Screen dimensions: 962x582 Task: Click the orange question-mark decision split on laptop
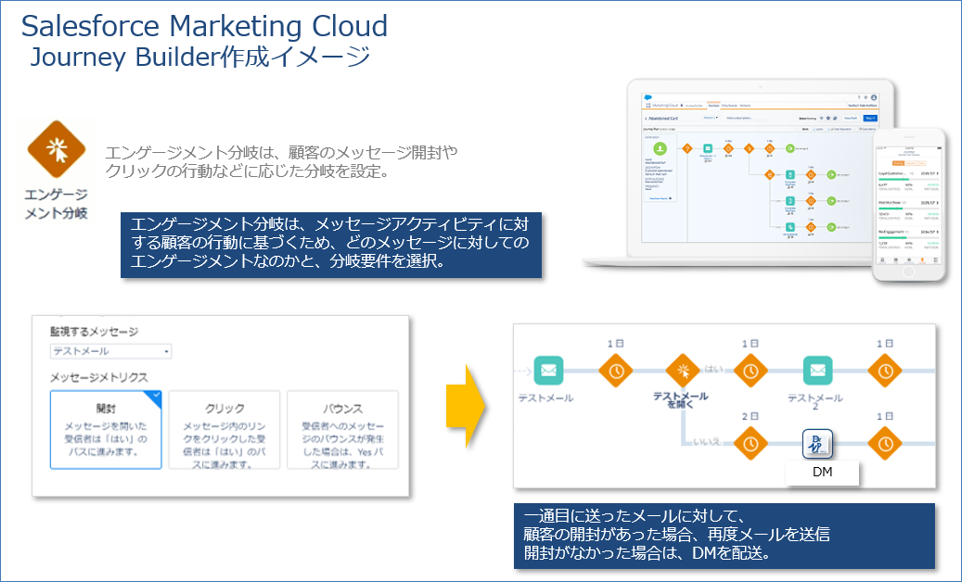[687, 148]
